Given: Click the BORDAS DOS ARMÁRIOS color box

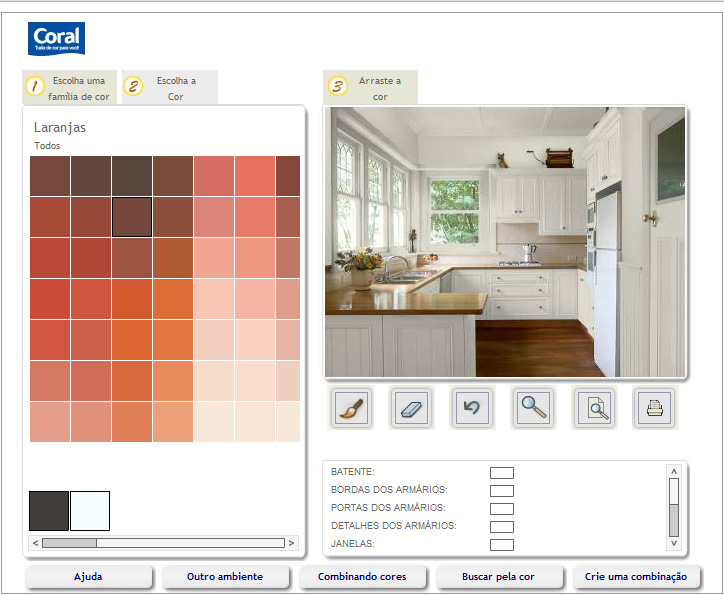Looking at the screenshot, I should (x=502, y=491).
